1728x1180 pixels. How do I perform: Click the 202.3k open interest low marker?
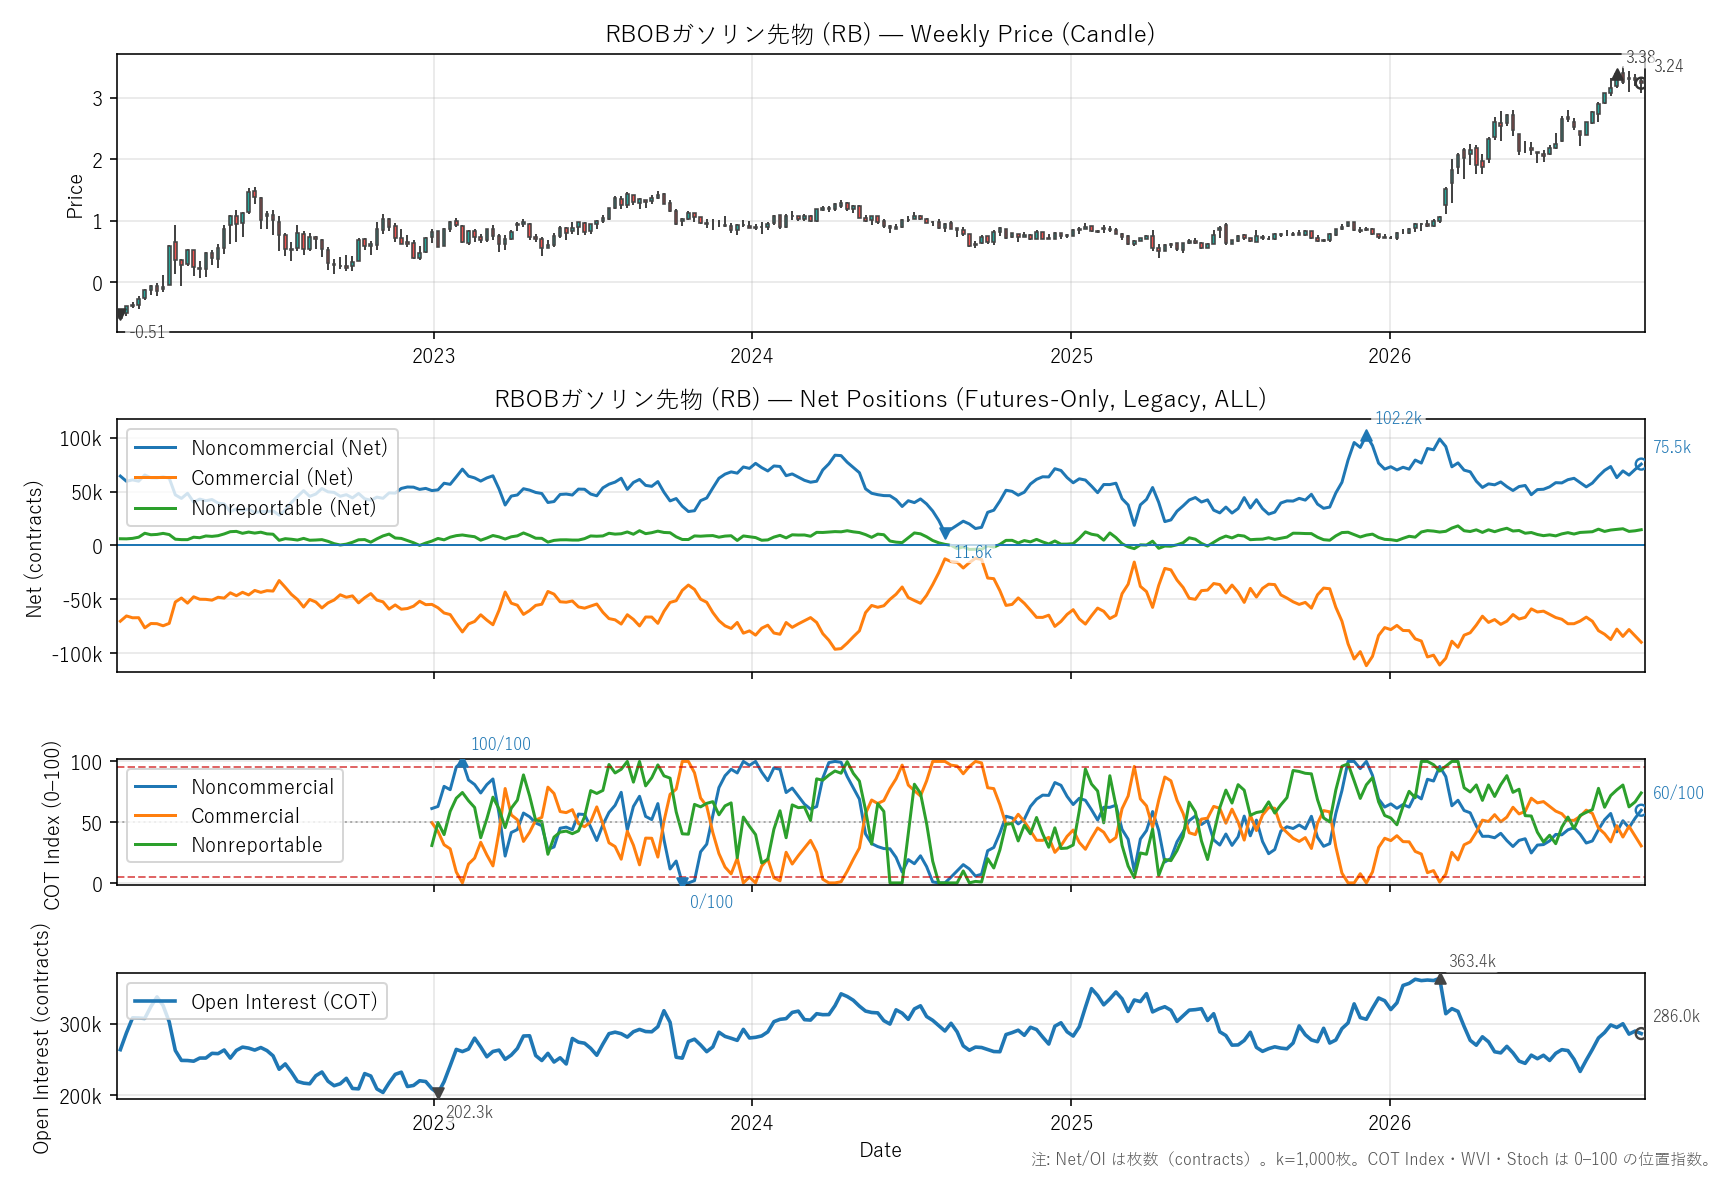(438, 1093)
